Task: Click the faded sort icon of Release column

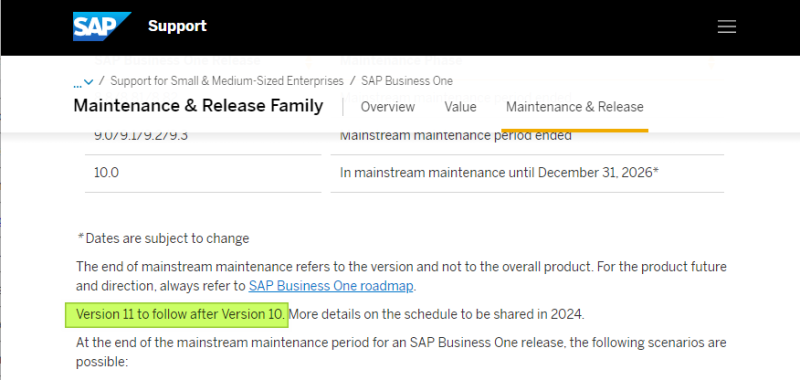Action: point(308,63)
